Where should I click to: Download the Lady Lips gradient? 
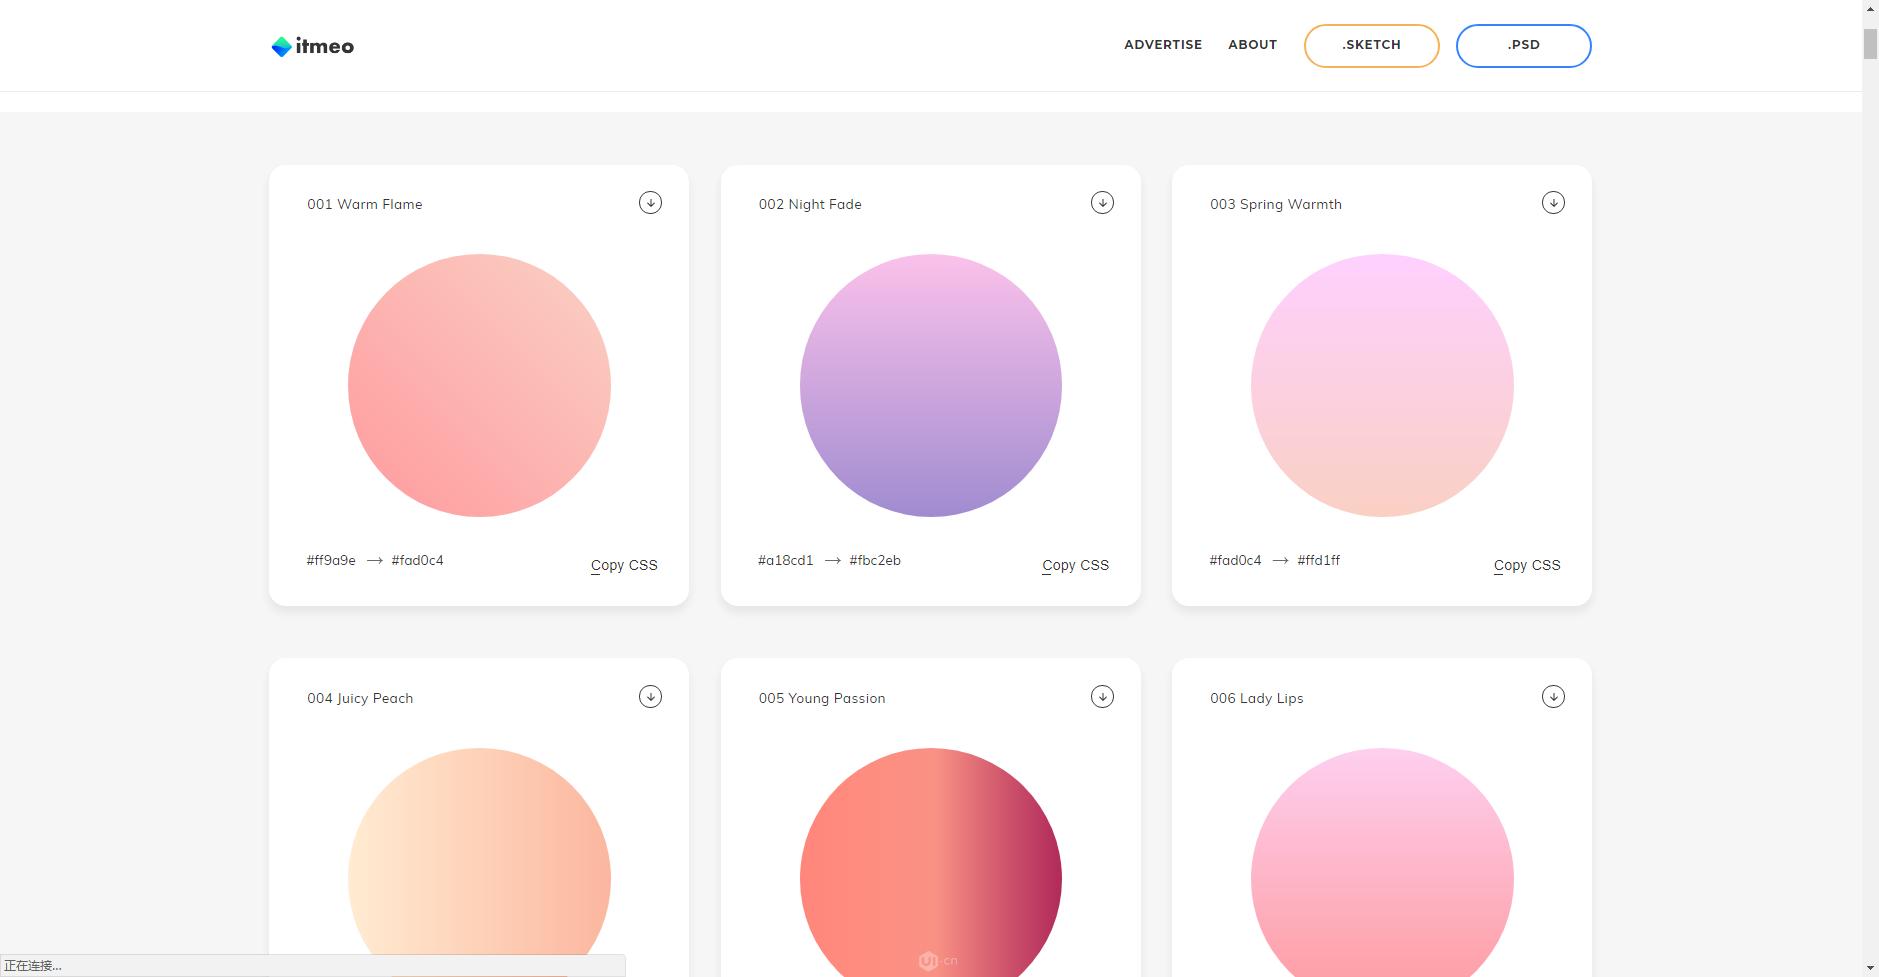1553,697
